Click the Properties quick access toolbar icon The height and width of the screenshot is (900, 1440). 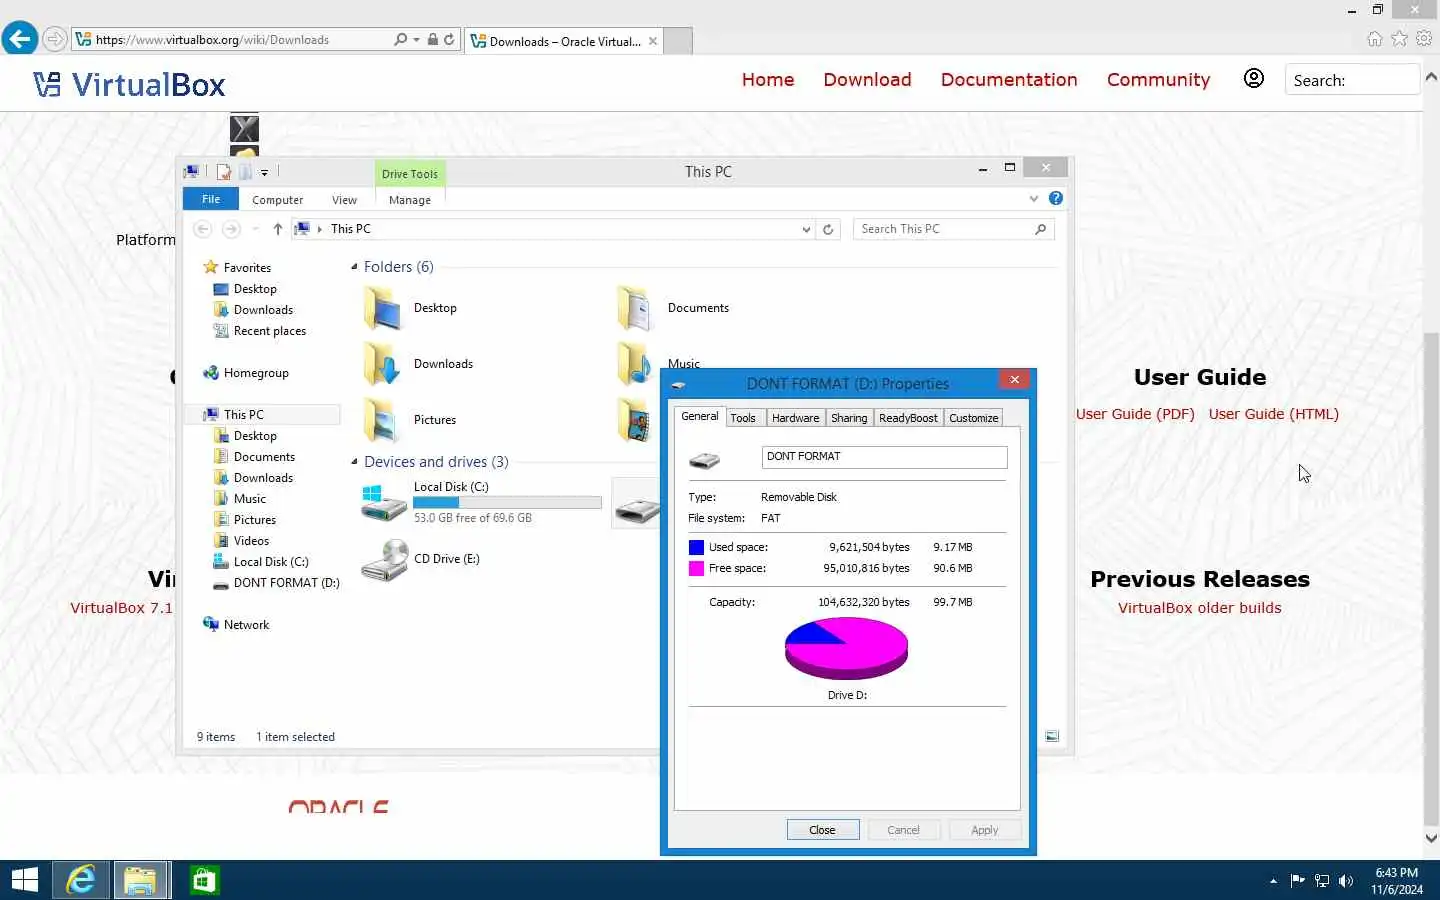pos(225,172)
